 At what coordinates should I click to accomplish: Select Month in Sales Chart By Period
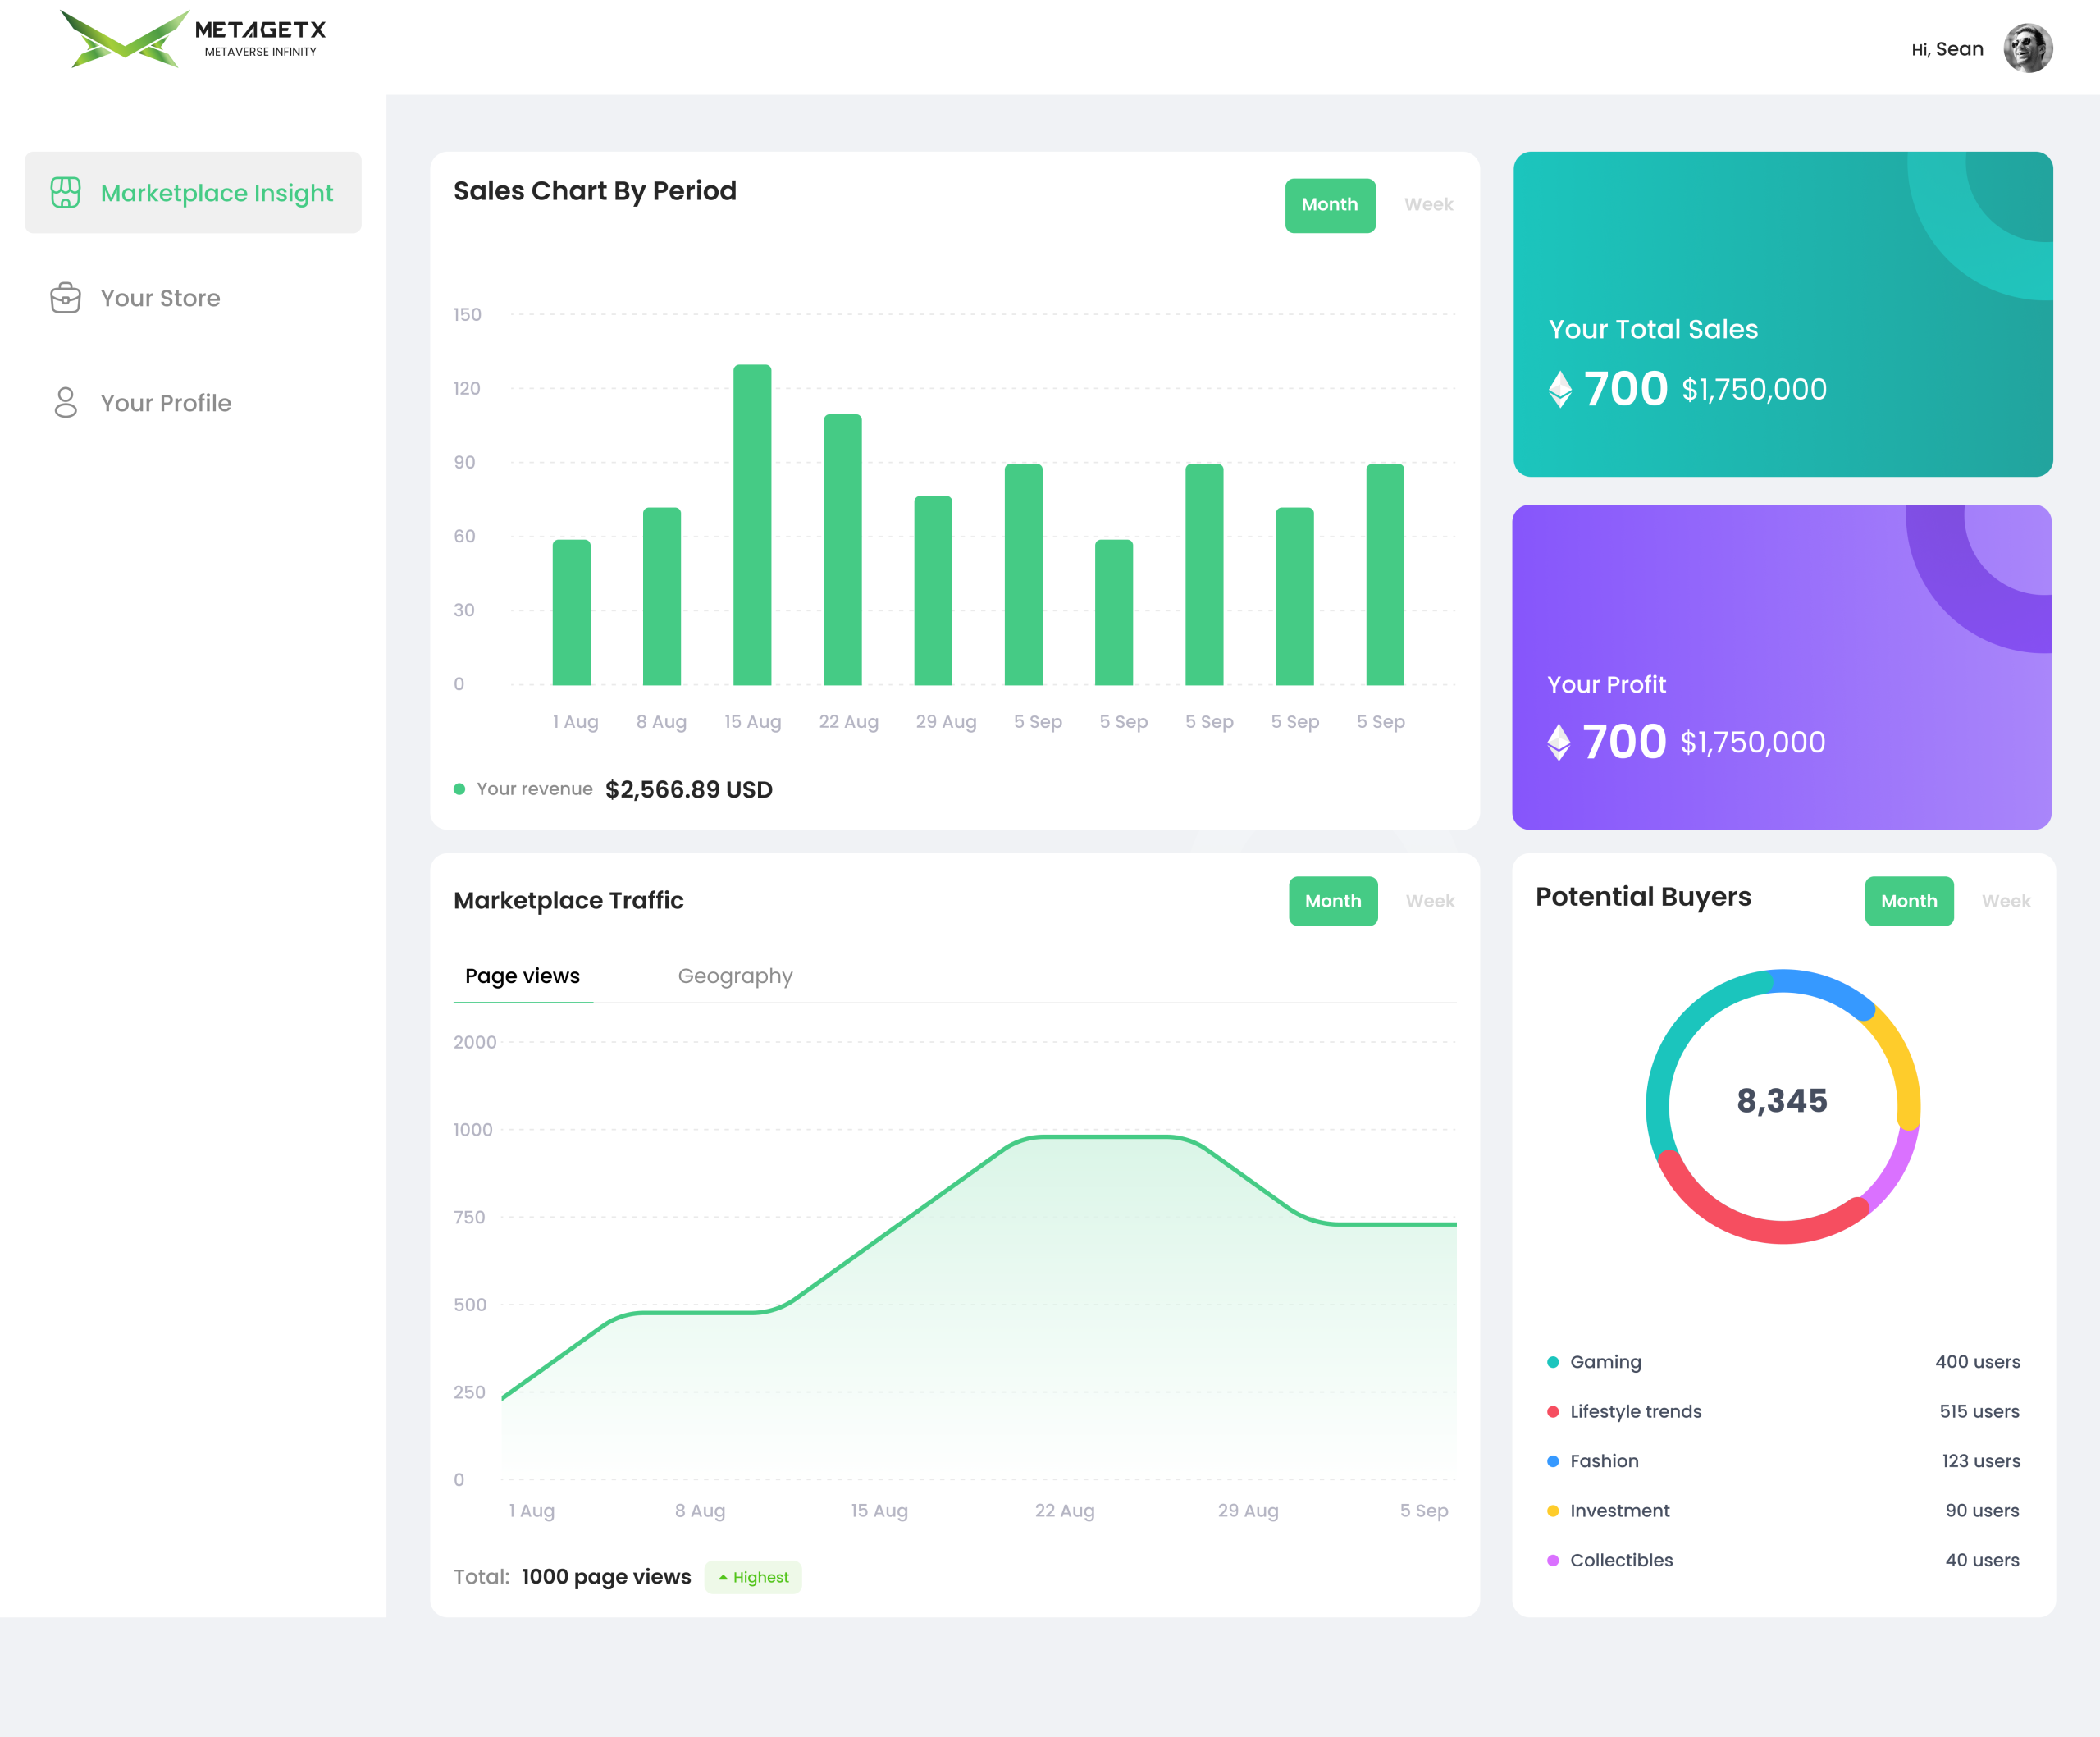coord(1329,205)
